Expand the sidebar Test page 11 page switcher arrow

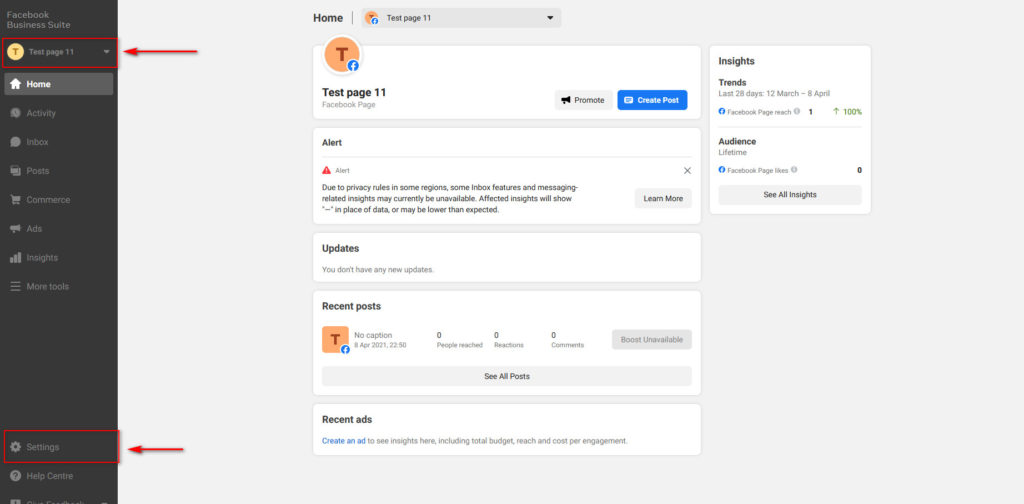pos(106,52)
